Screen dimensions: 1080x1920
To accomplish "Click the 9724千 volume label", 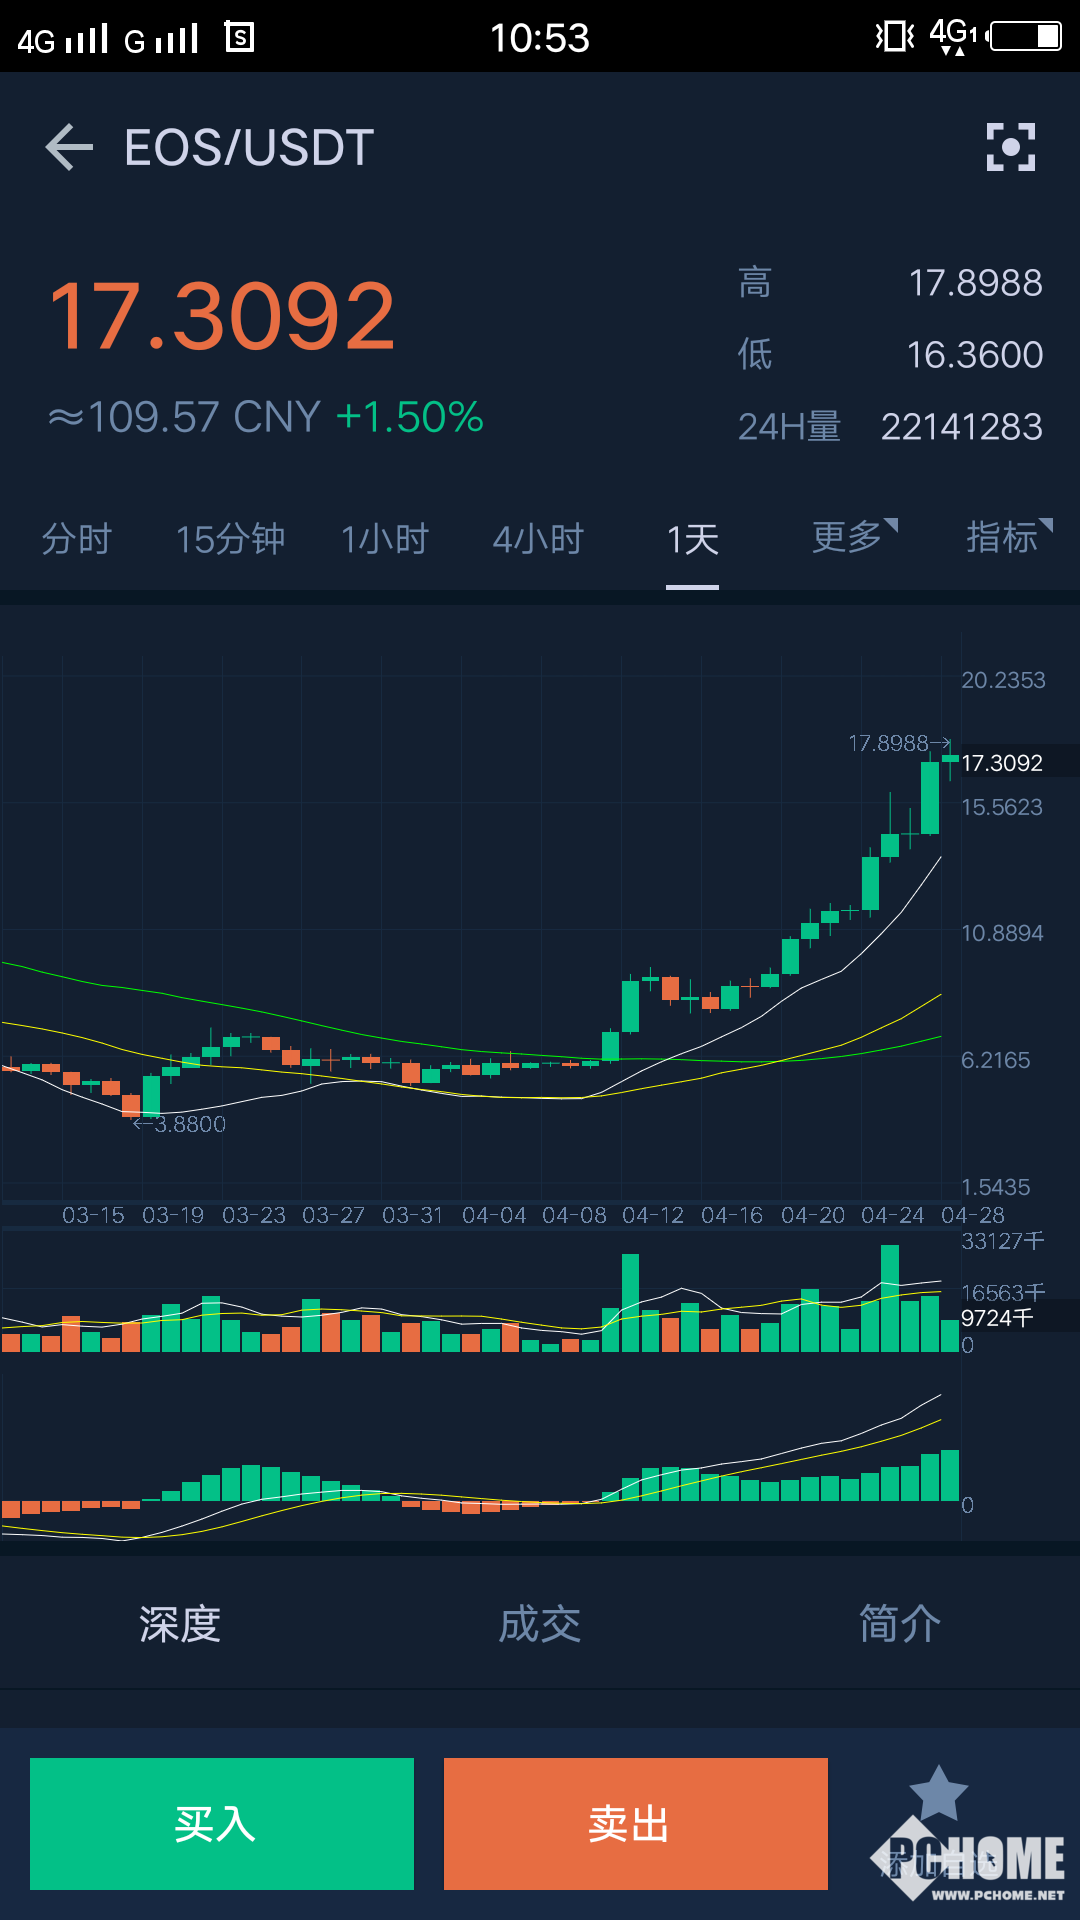I will pos(997,1318).
